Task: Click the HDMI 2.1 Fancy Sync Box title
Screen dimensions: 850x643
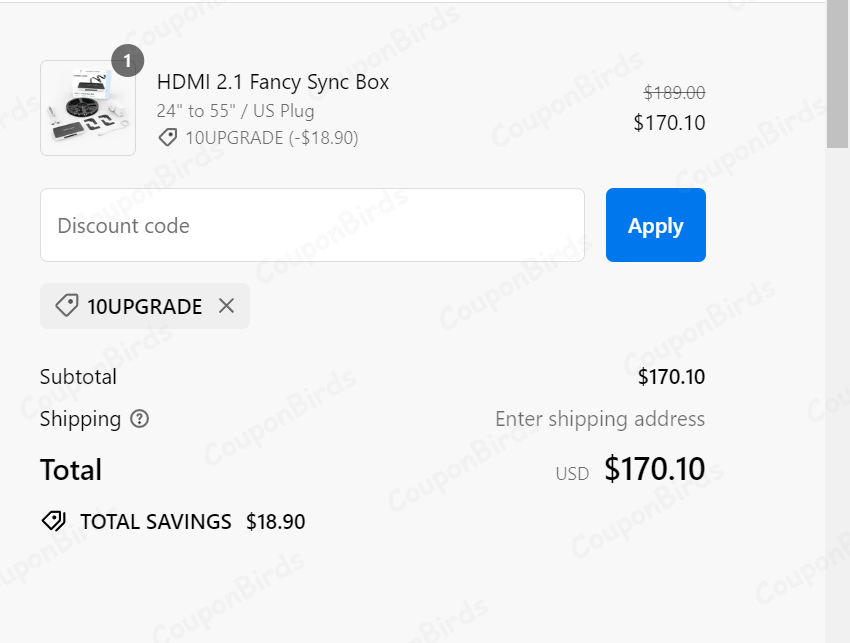Action: pos(273,82)
